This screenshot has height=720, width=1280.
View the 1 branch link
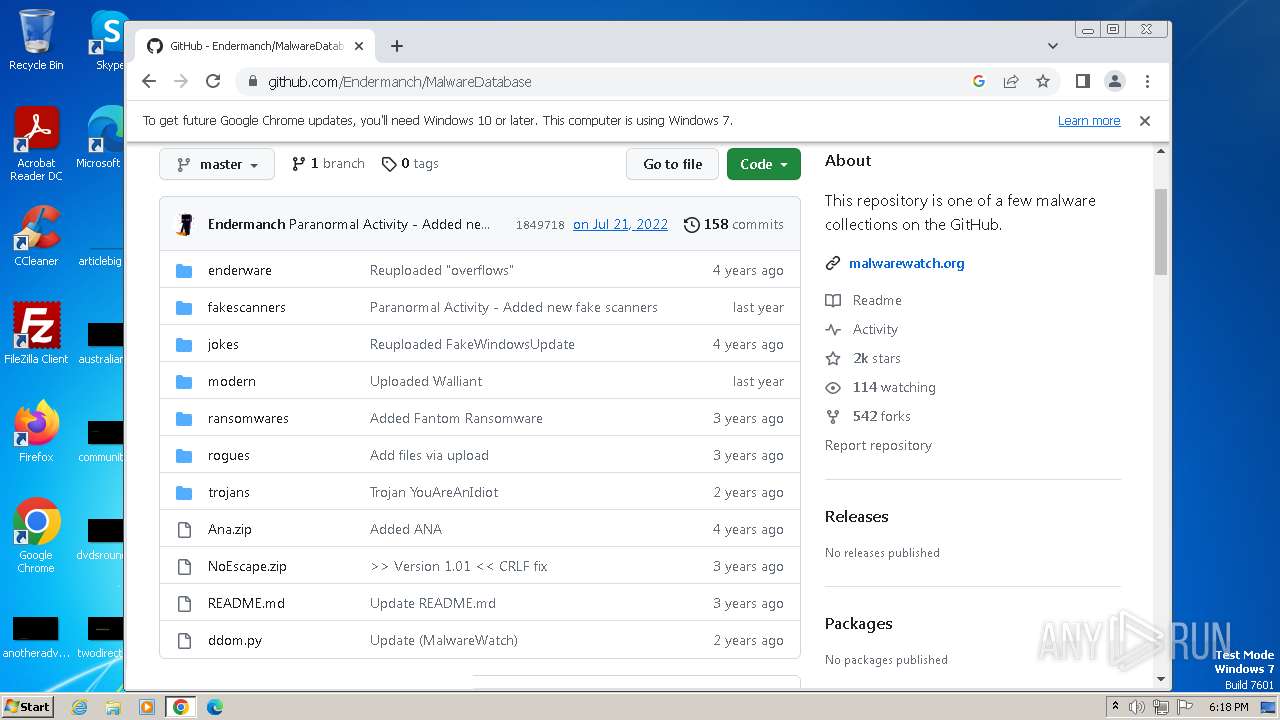click(328, 164)
